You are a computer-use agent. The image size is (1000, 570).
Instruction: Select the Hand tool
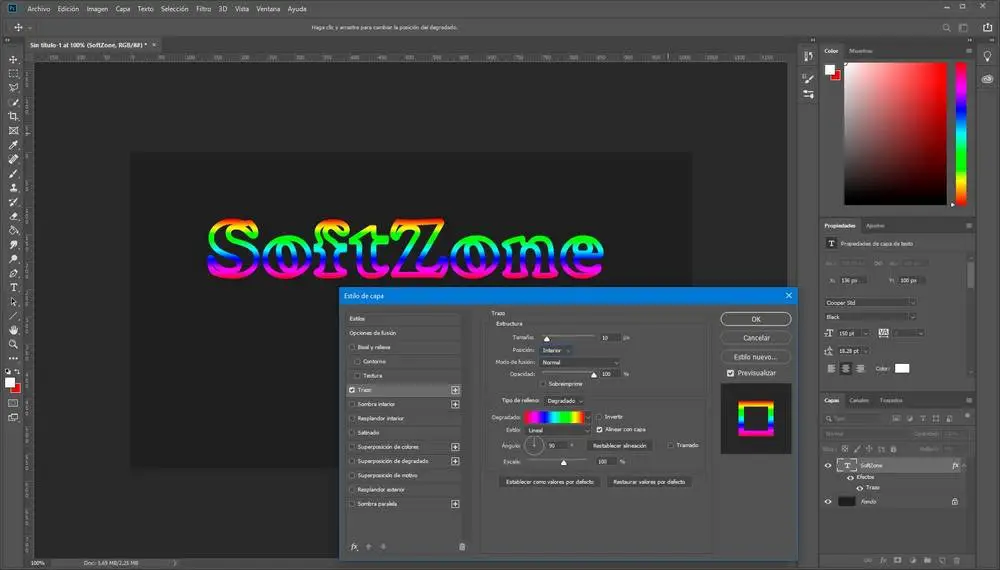click(13, 330)
